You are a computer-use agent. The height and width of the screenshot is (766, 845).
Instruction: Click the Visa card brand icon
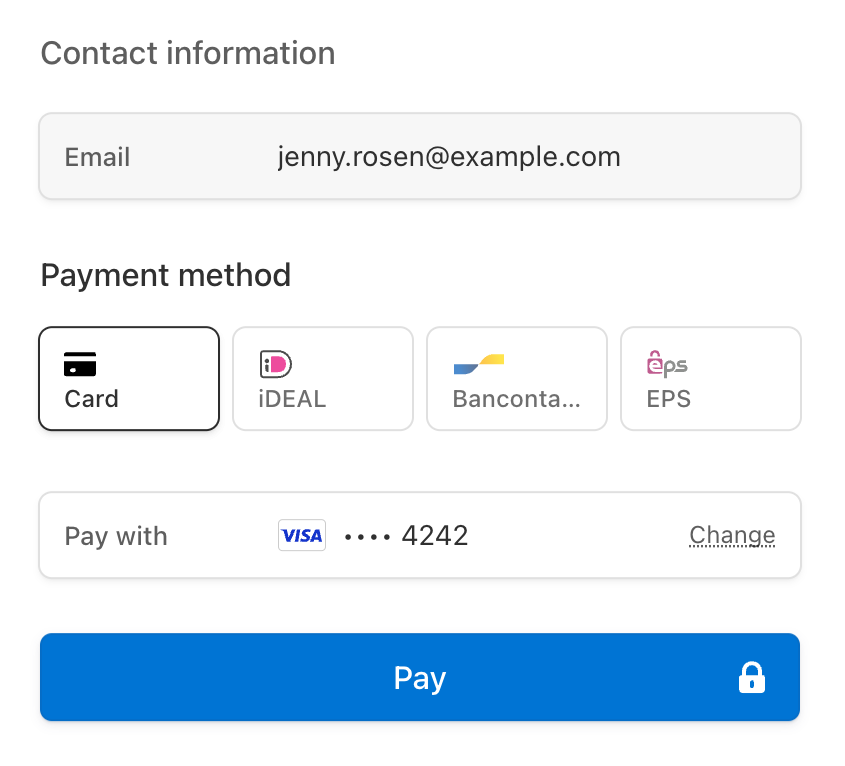[302, 535]
